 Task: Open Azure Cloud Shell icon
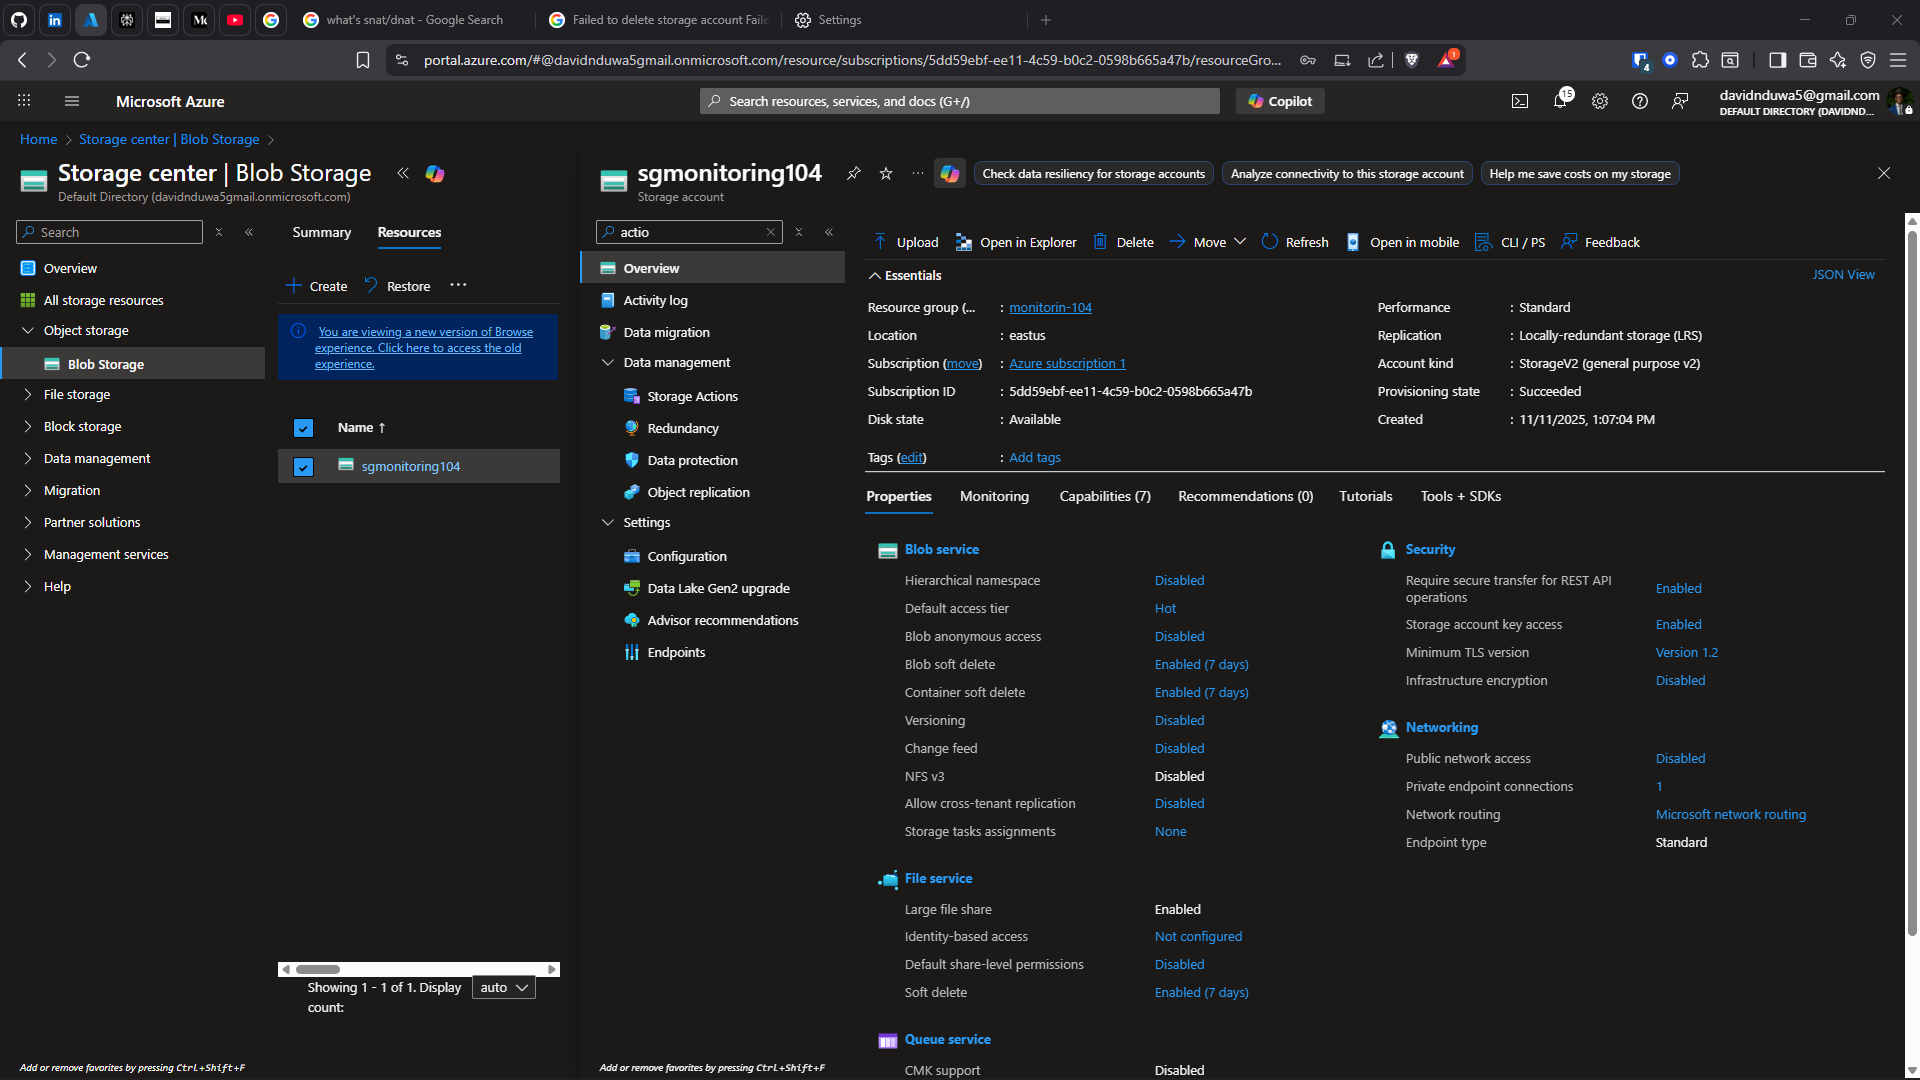1520,101
